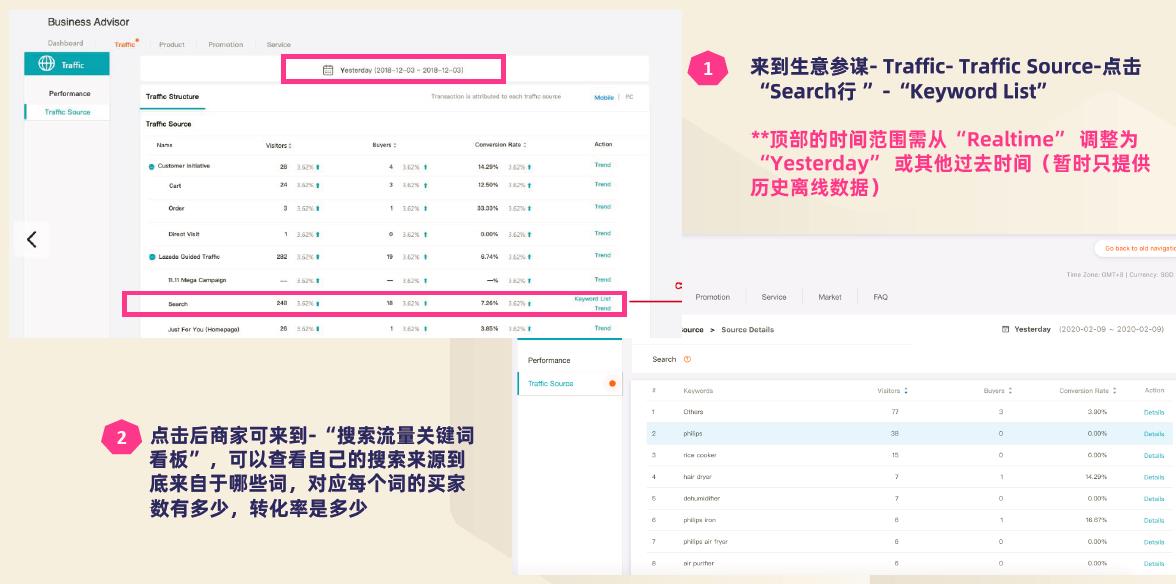Open Trend for Lazada Guided Traffic row
This screenshot has height=584, width=1176.
click(x=602, y=256)
